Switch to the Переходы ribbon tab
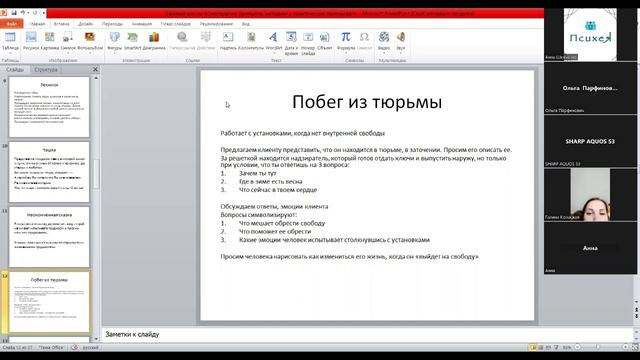Screen dimensions: 640x360 112,24
